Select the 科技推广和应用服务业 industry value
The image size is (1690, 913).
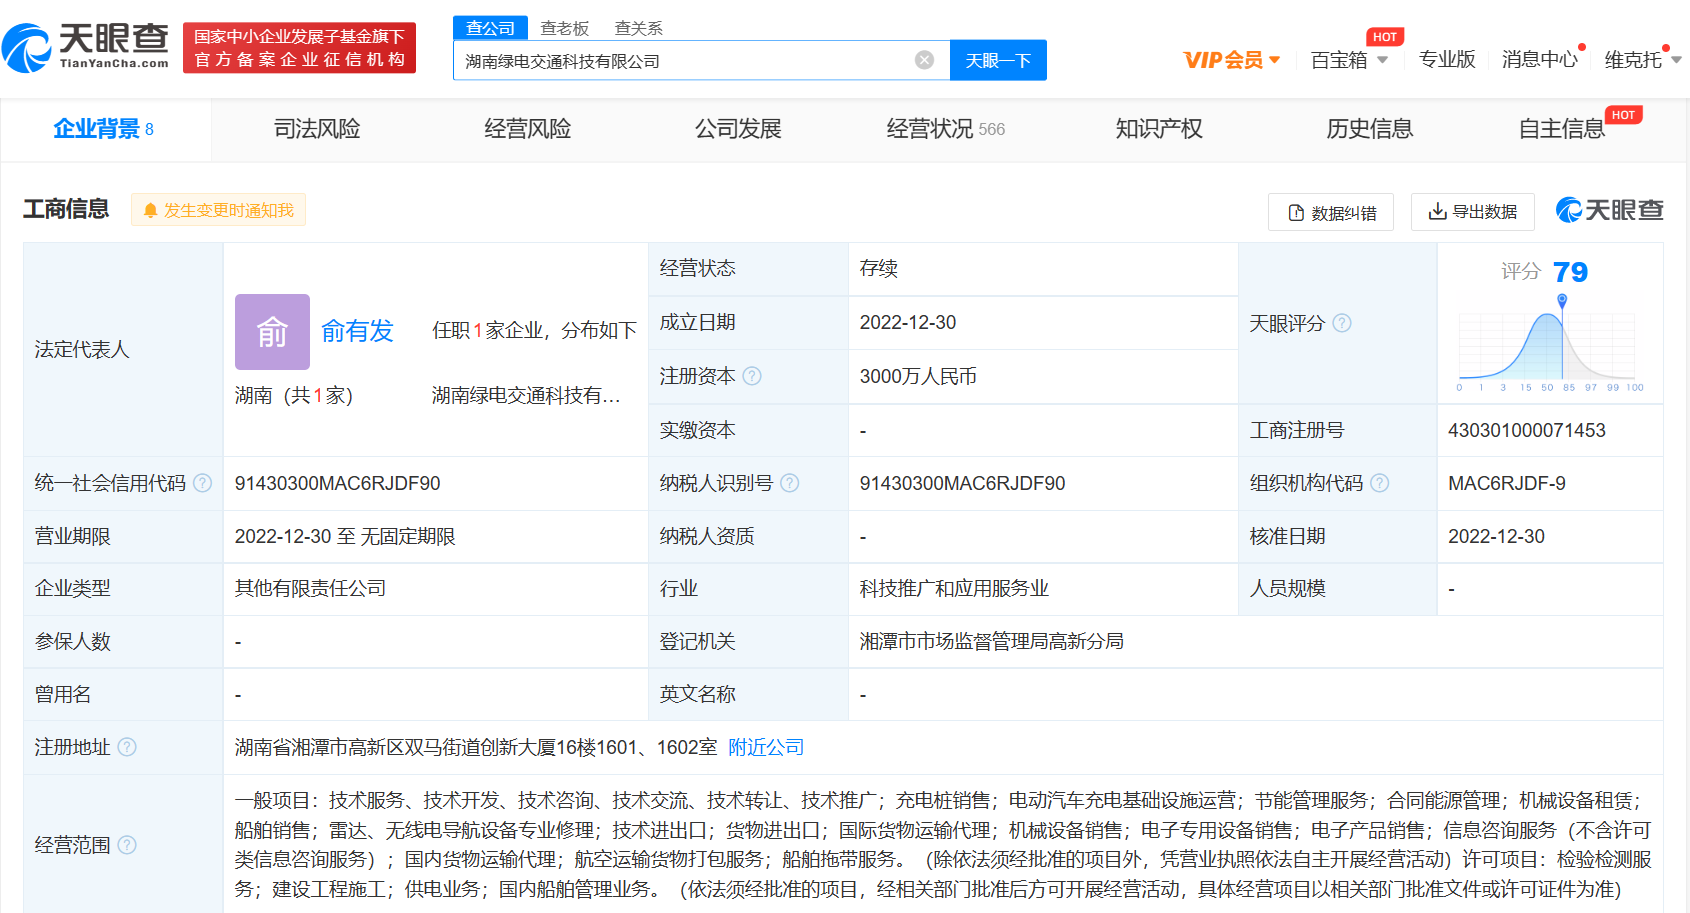click(x=954, y=588)
